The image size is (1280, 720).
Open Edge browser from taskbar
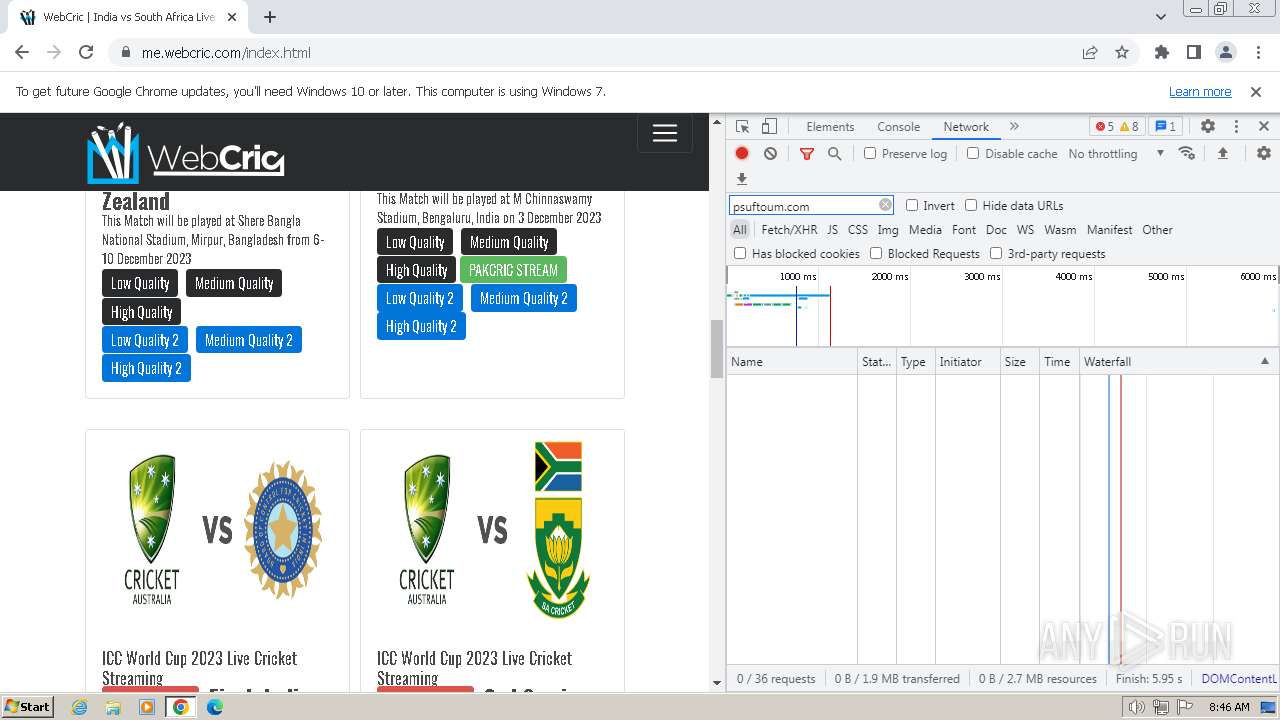coord(214,707)
